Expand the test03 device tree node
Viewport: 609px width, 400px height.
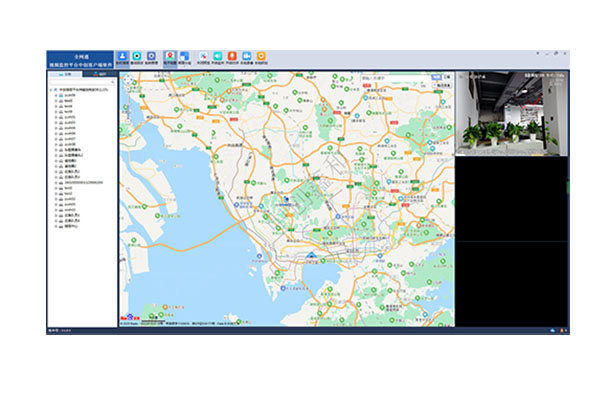[x=58, y=105]
